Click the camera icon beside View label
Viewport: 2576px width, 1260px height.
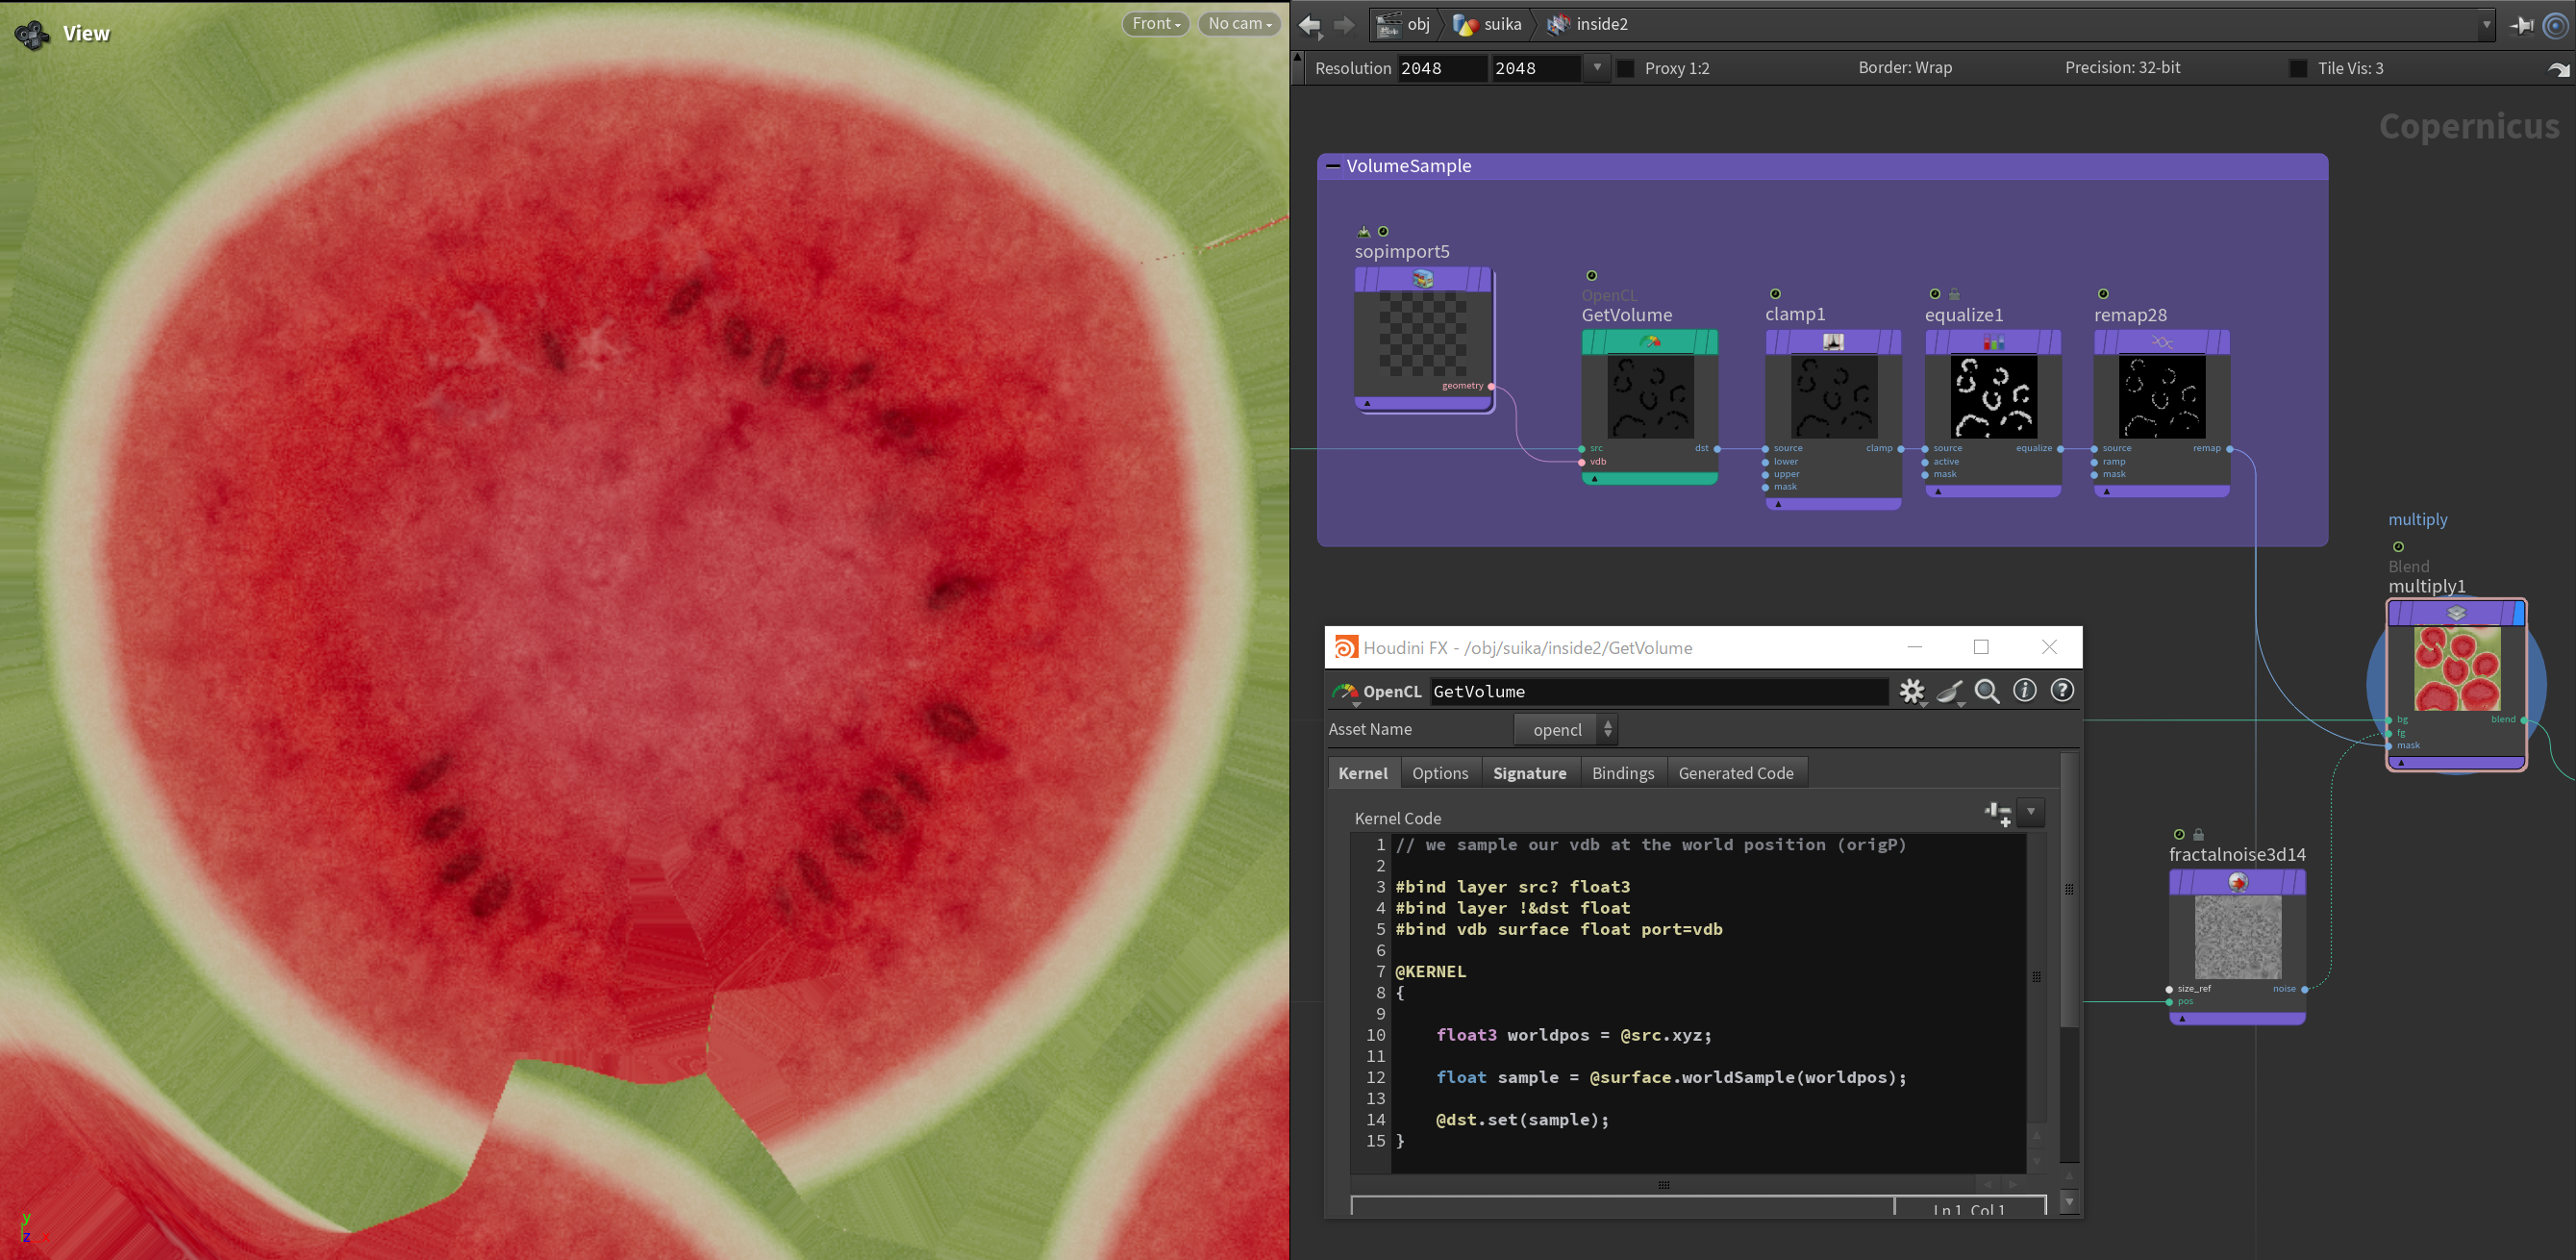click(x=31, y=35)
